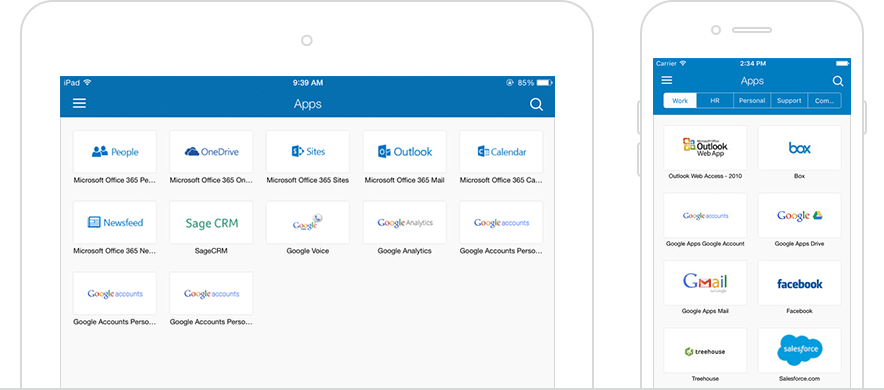884x390 pixels.
Task: Switch to the HR tab
Action: tap(715, 100)
